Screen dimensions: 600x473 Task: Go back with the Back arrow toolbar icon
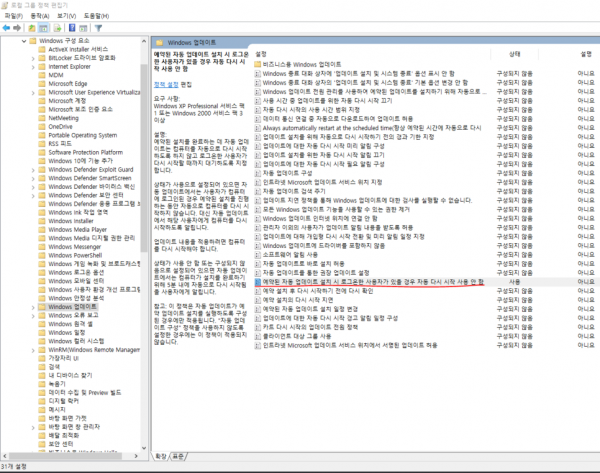tap(6, 28)
